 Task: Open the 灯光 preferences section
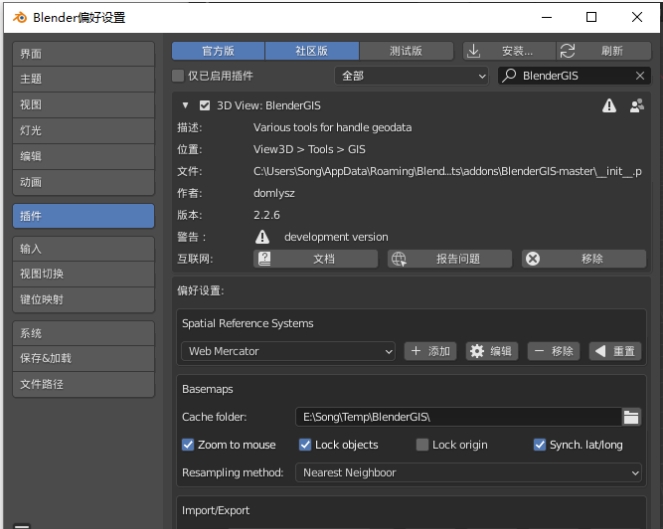(84, 131)
